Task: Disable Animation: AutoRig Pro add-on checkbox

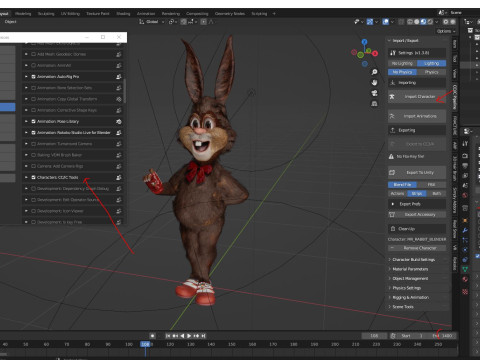Action: [33, 77]
